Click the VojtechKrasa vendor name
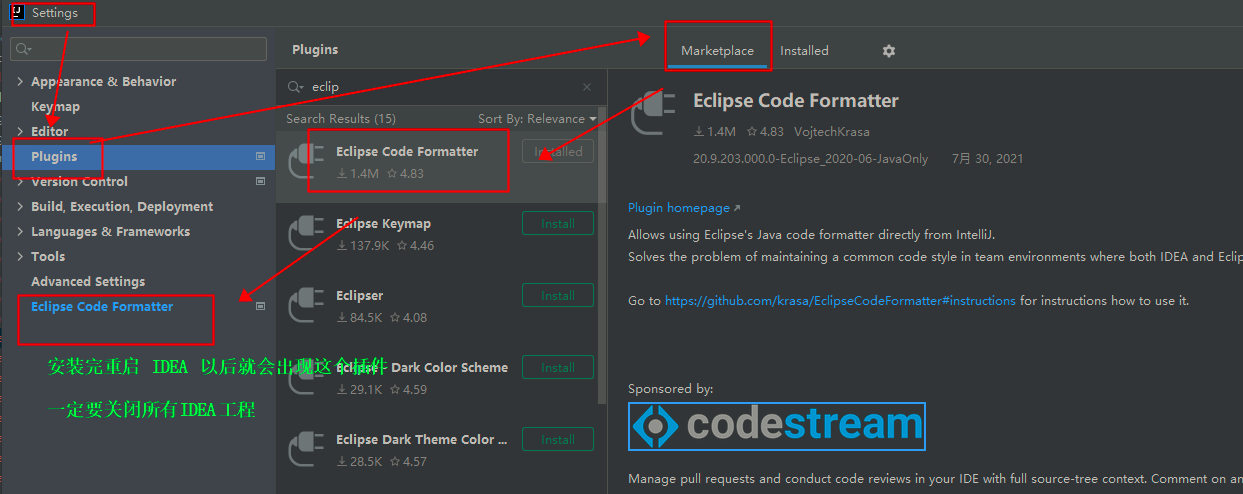The height and width of the screenshot is (494, 1243). pyautogui.click(x=832, y=131)
